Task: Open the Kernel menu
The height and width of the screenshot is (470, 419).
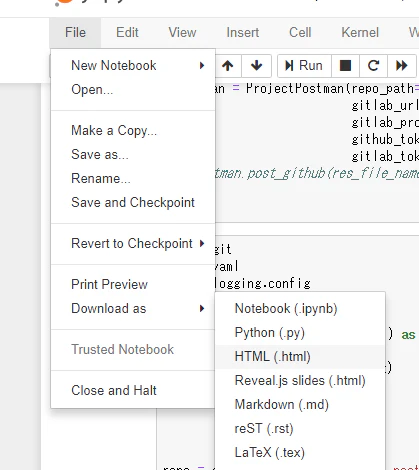Action: [x=360, y=33]
